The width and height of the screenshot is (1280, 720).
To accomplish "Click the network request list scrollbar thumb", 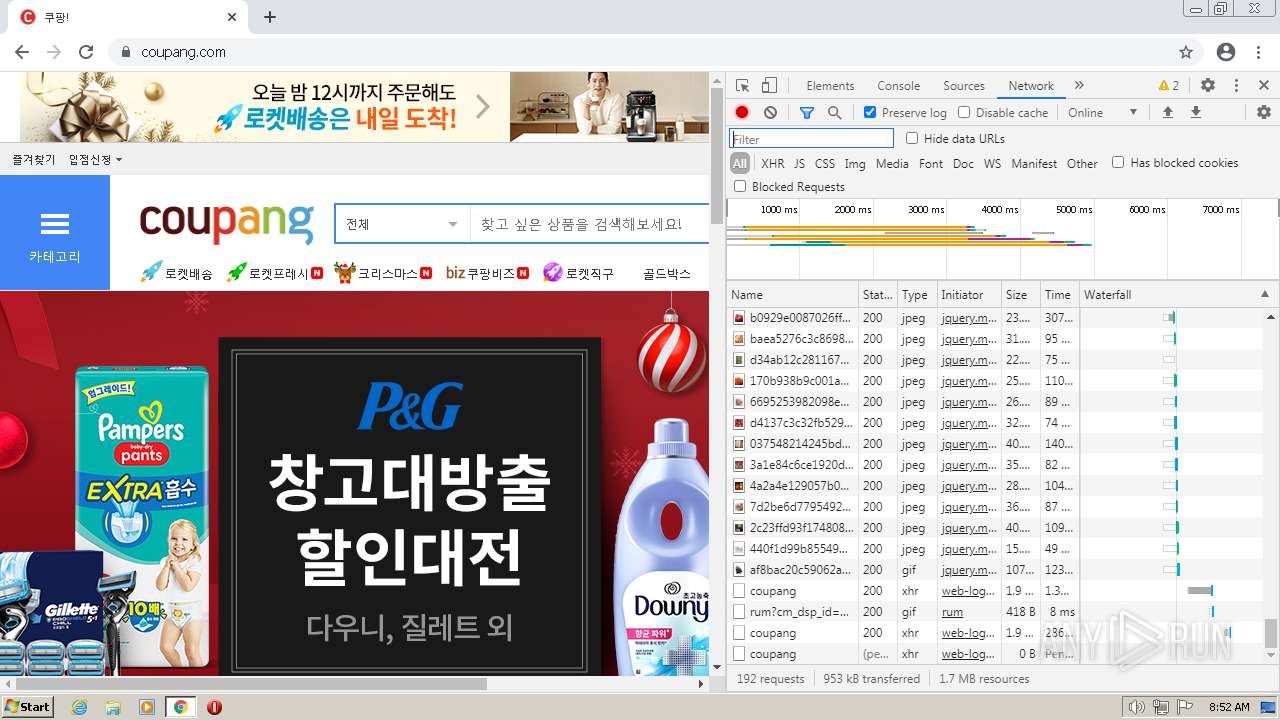I will 1271,633.
